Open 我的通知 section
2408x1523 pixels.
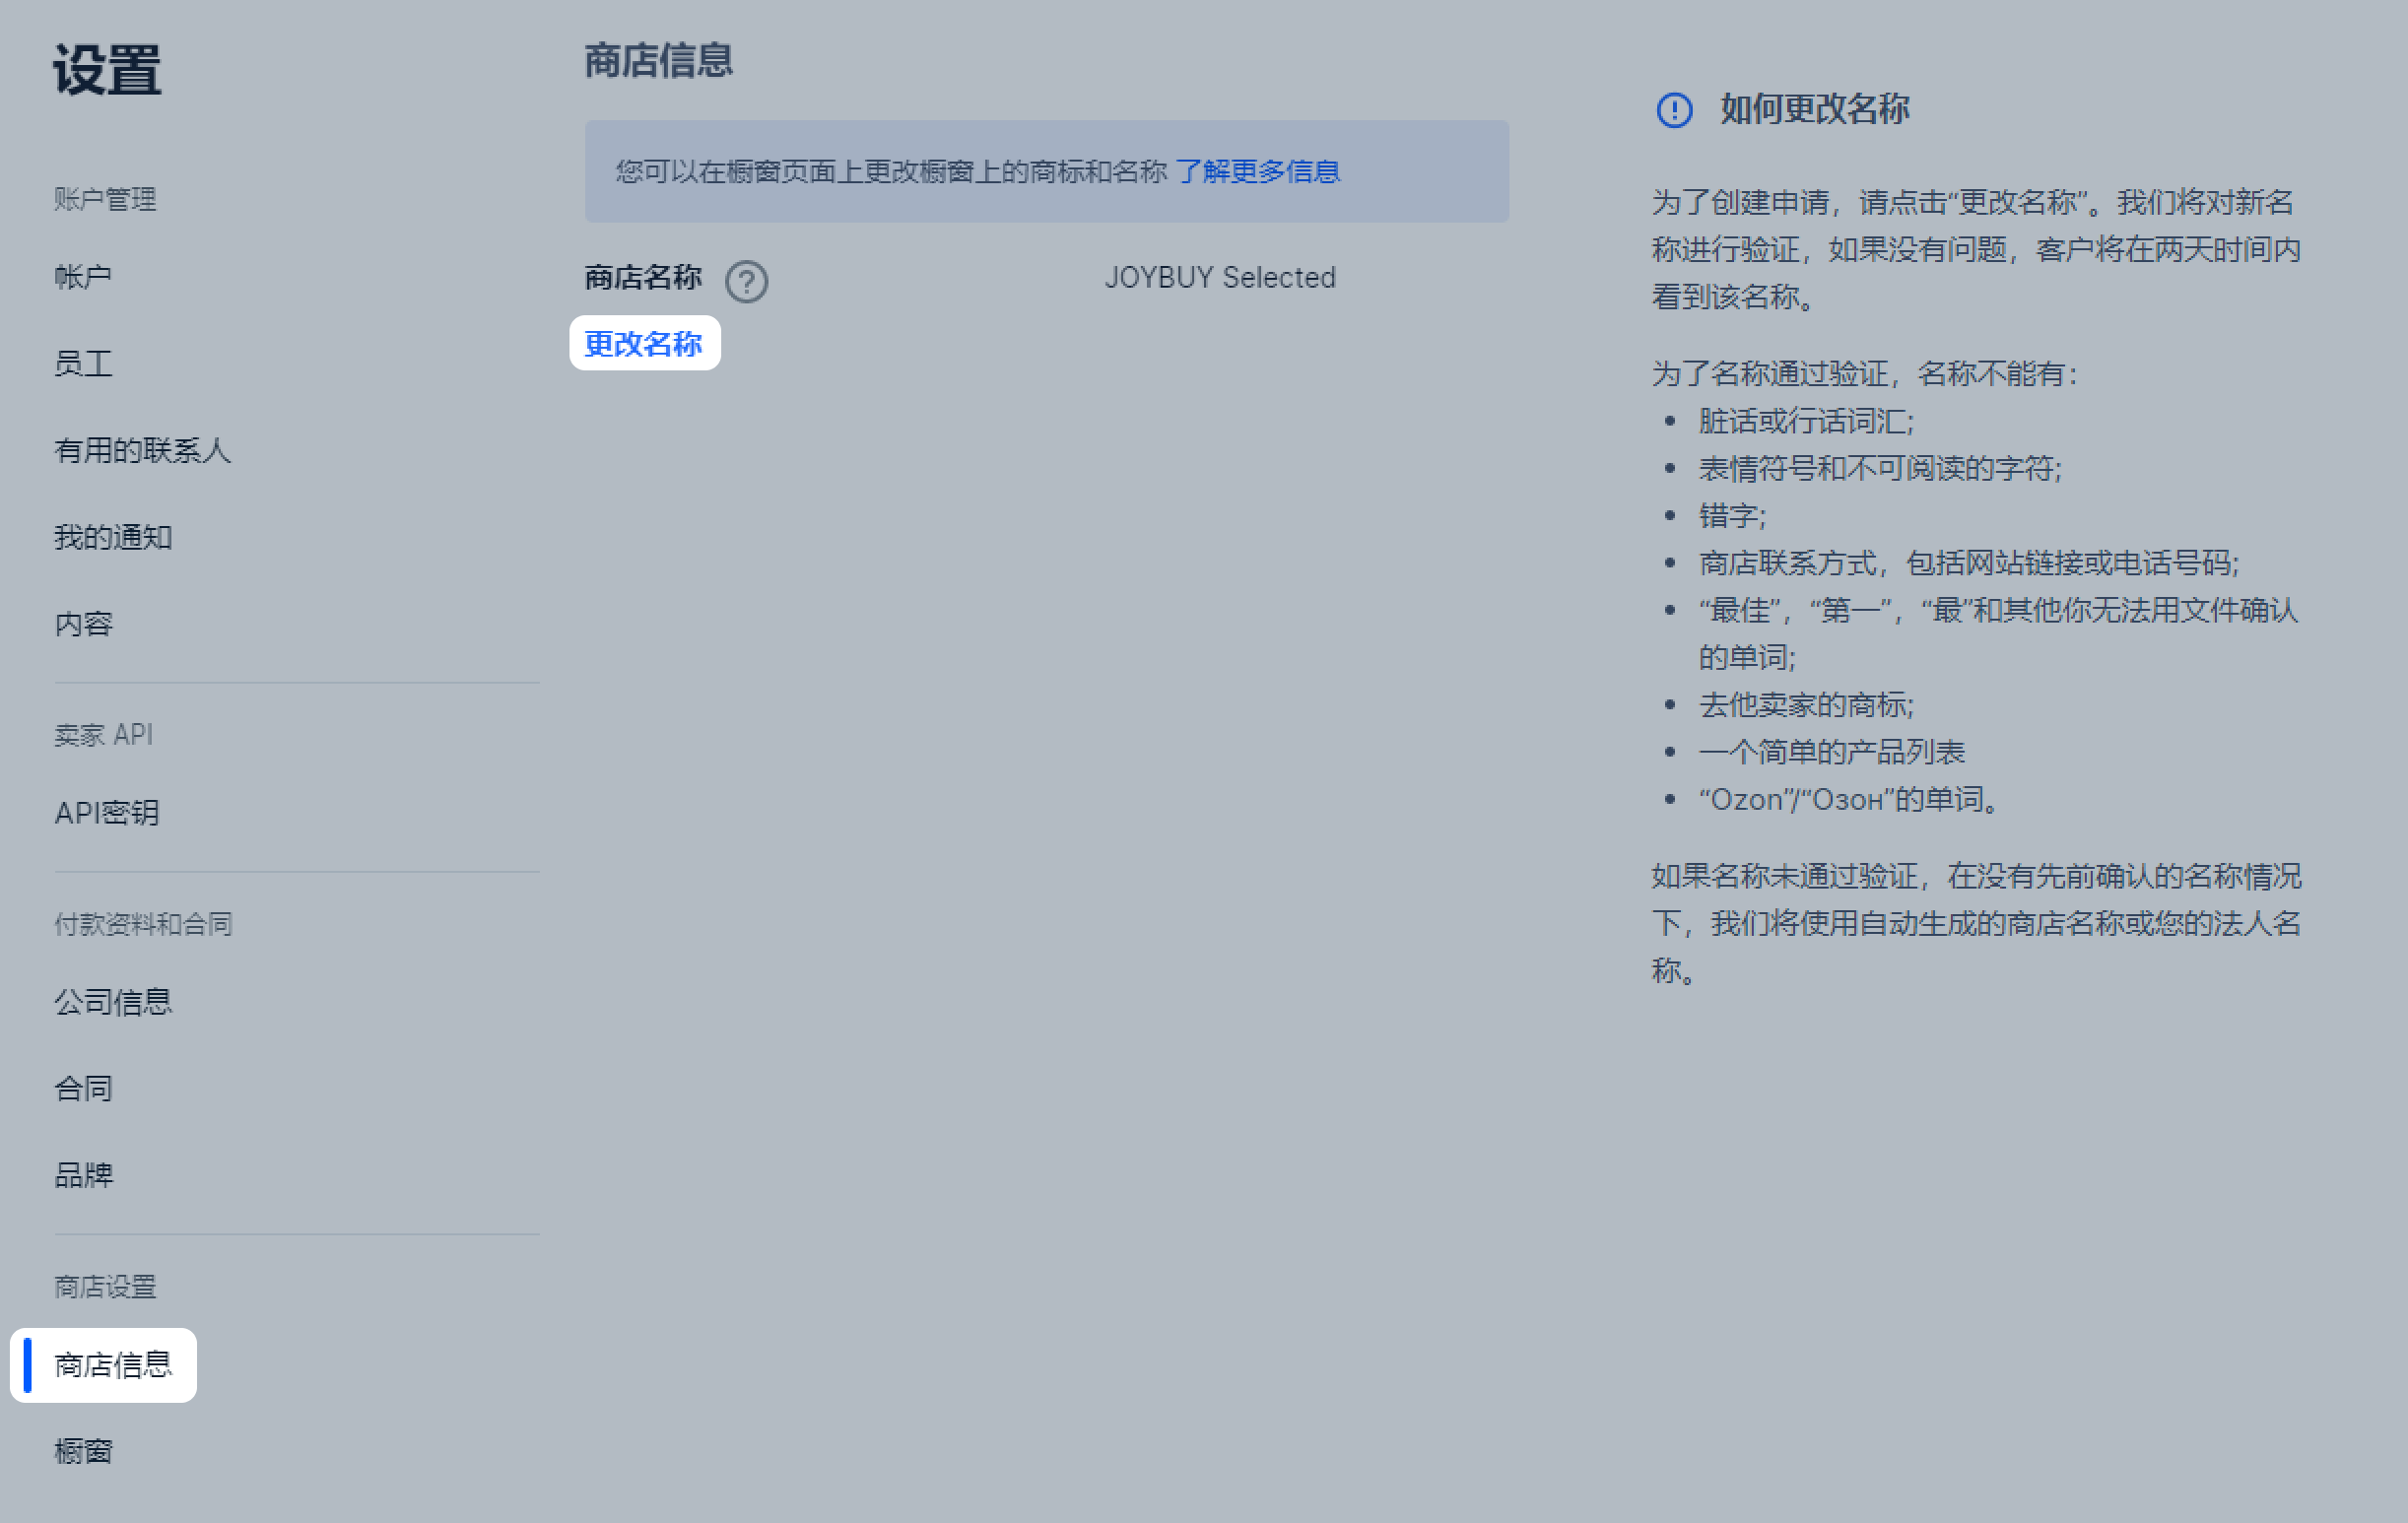[x=113, y=538]
